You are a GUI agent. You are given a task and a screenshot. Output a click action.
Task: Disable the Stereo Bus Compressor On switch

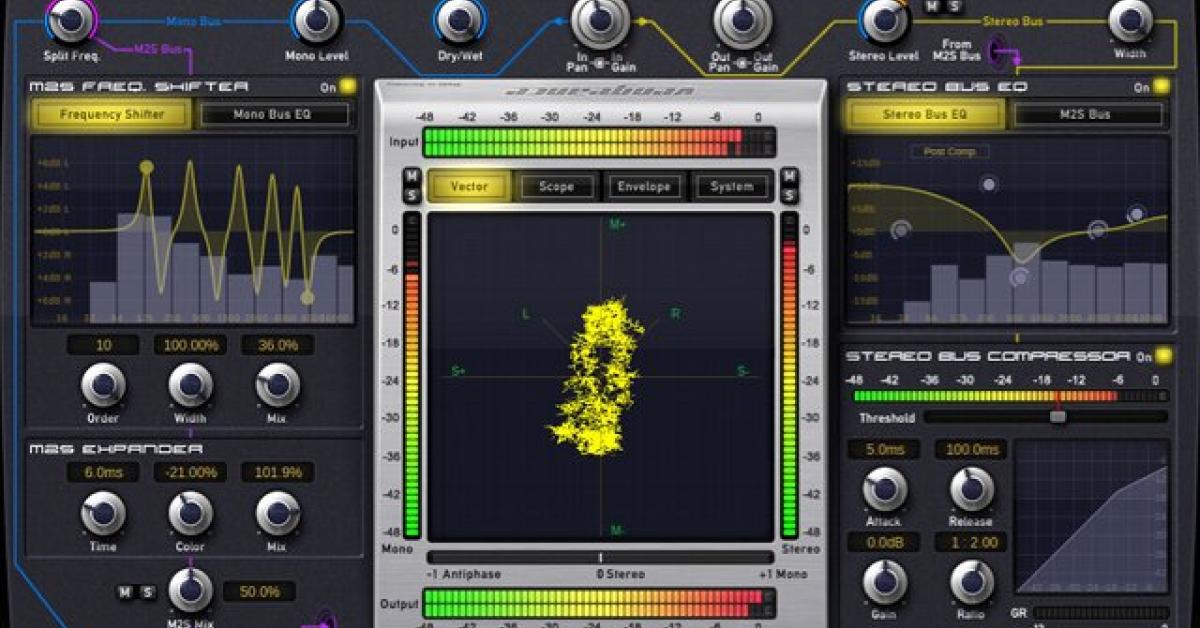pyautogui.click(x=1163, y=356)
